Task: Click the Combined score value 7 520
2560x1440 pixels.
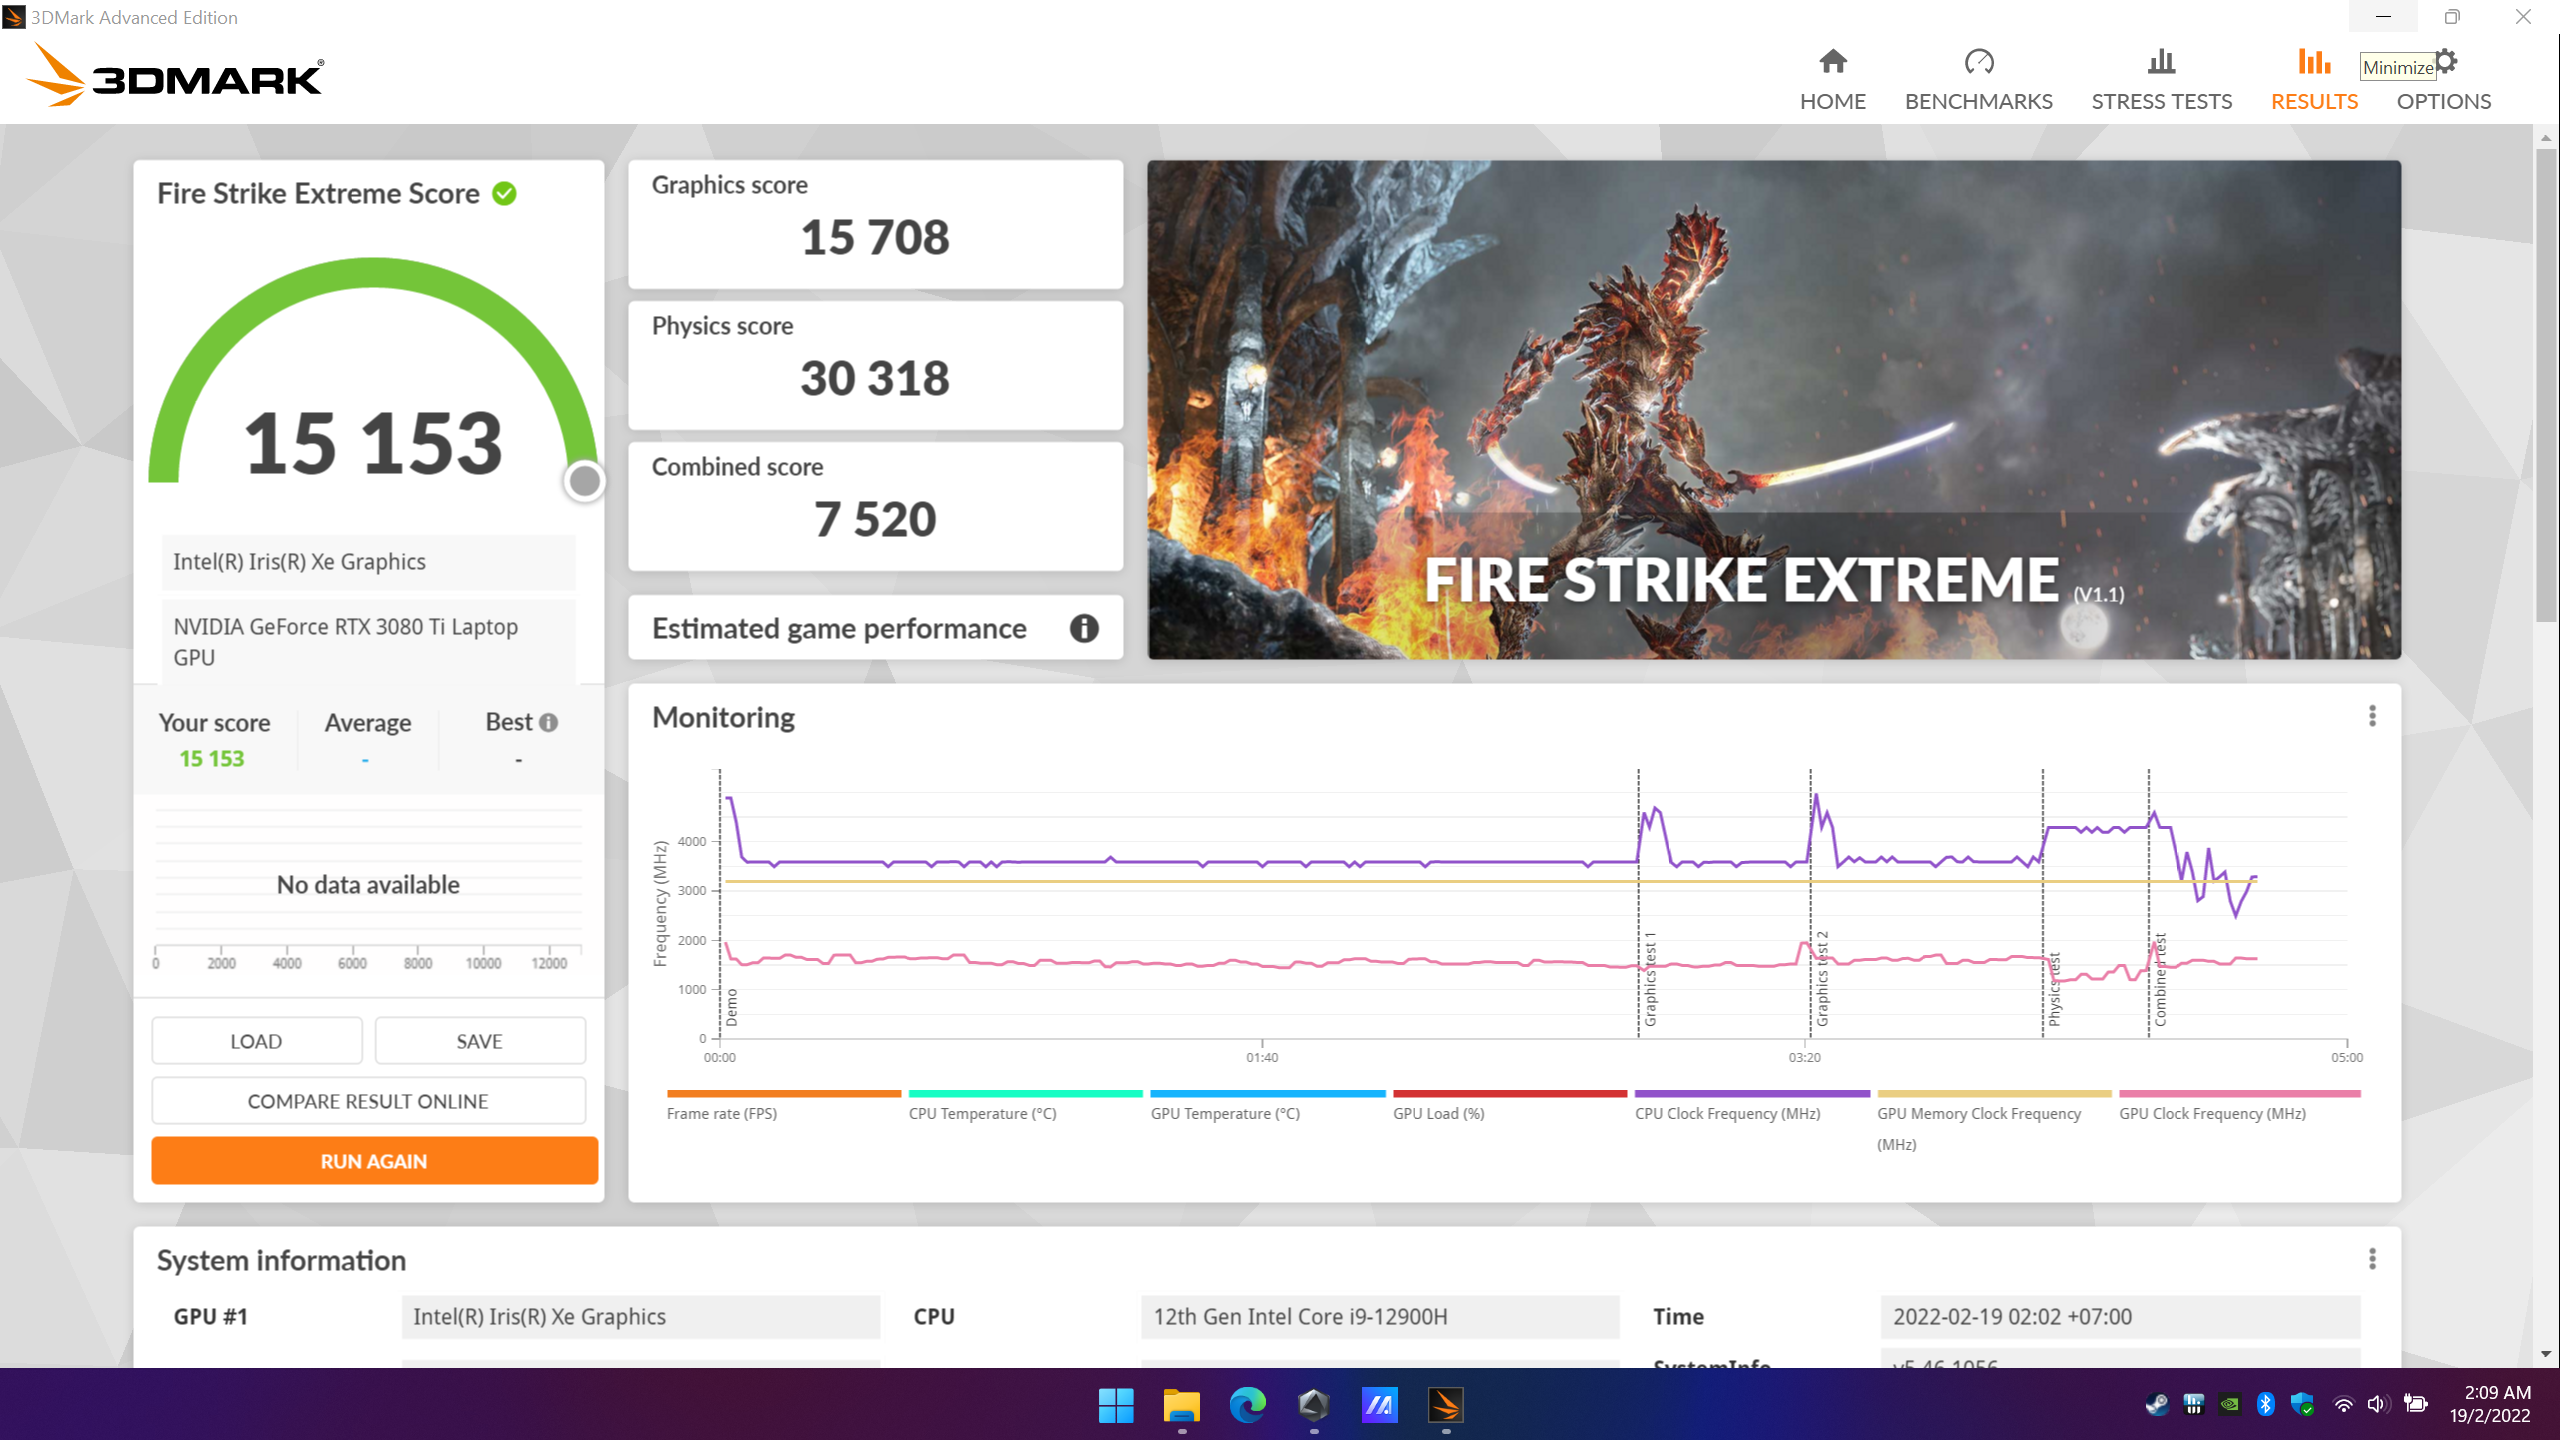Action: point(875,520)
